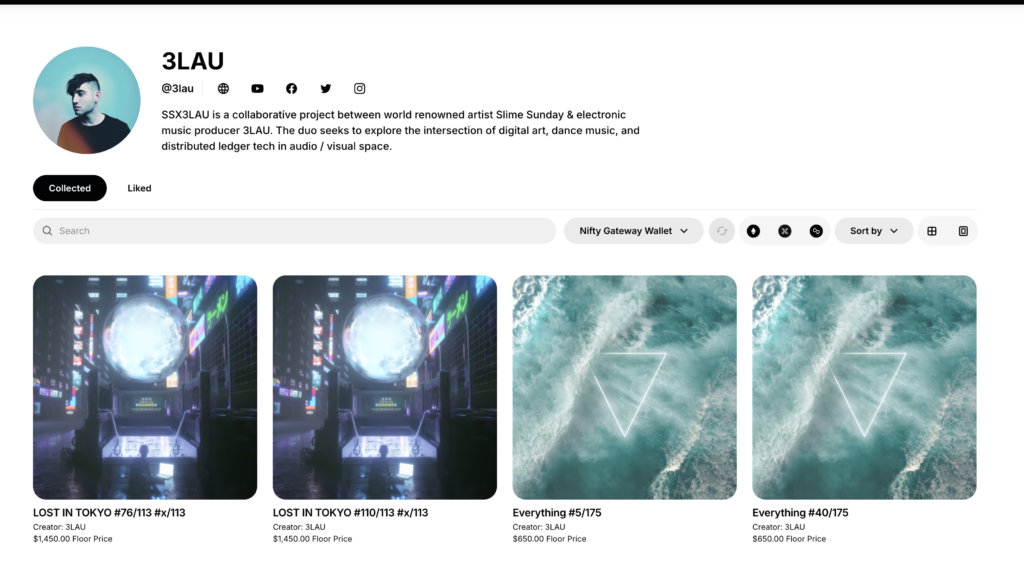Image resolution: width=1024 pixels, height=575 pixels.
Task: Expand the Sort by dropdown
Action: tap(874, 231)
